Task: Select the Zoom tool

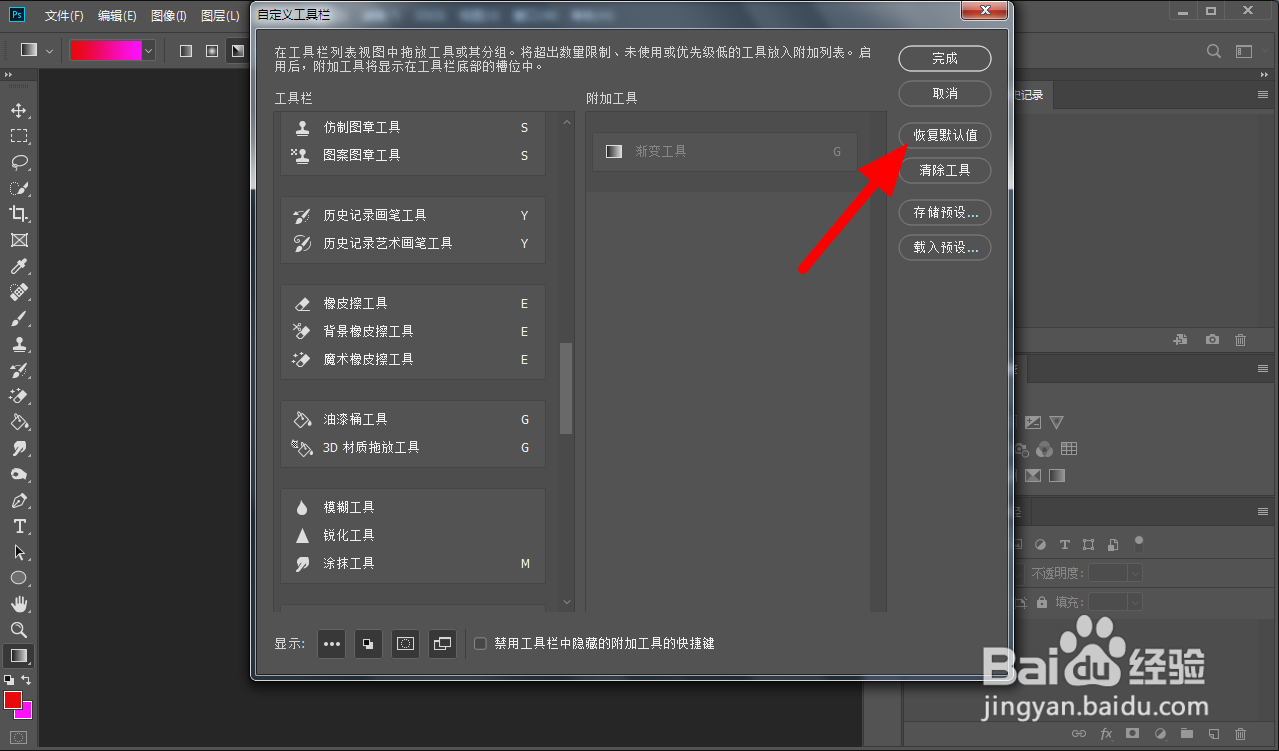Action: (x=19, y=630)
